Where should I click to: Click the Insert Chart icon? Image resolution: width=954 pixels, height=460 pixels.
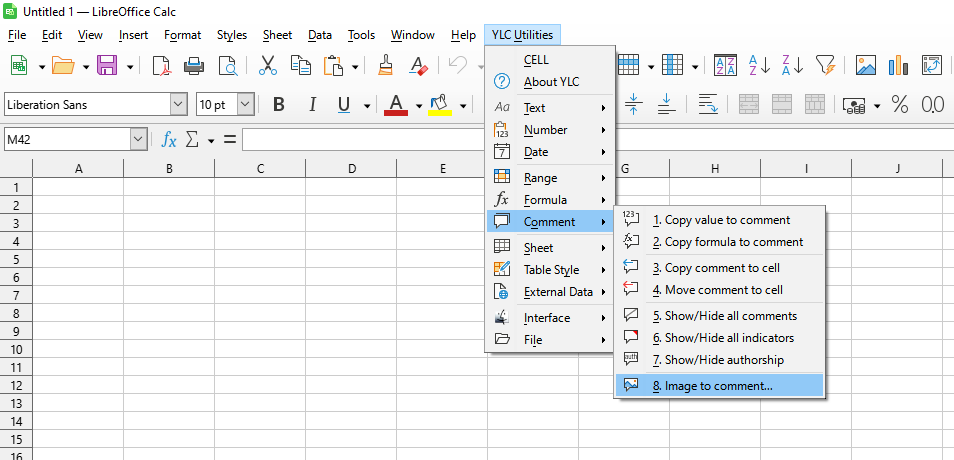pos(898,66)
